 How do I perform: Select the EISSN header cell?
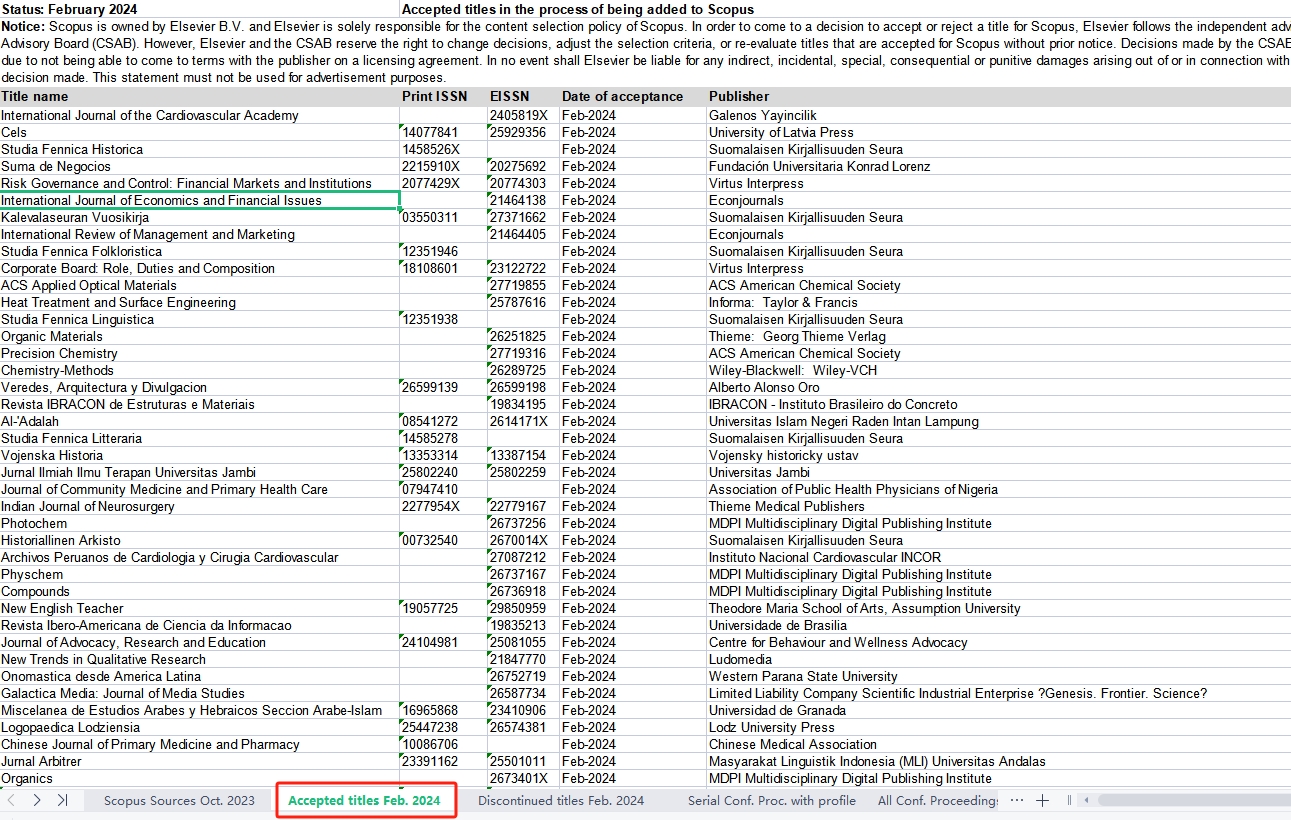point(524,97)
